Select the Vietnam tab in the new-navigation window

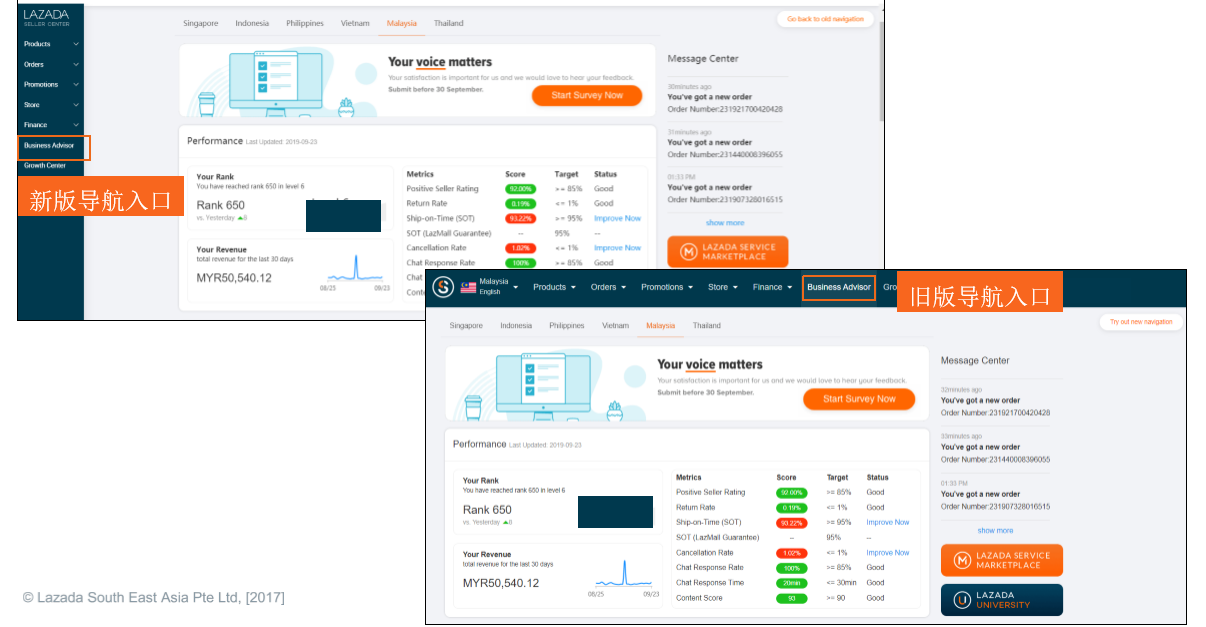coord(355,23)
